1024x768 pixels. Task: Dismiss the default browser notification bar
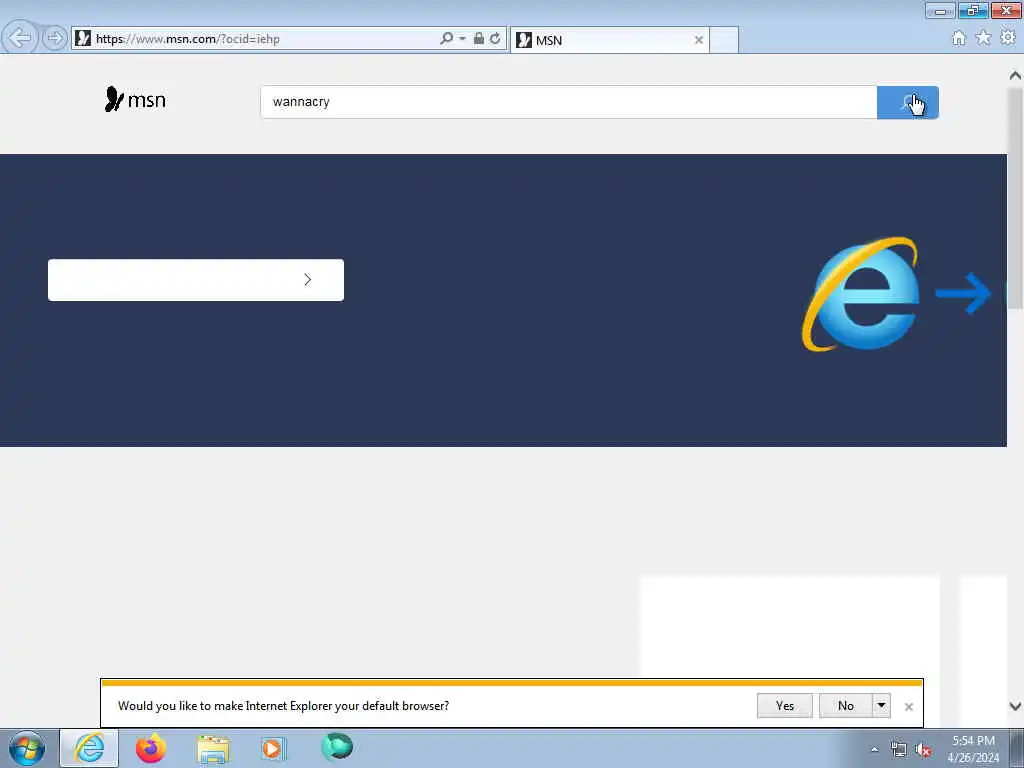[x=908, y=707]
